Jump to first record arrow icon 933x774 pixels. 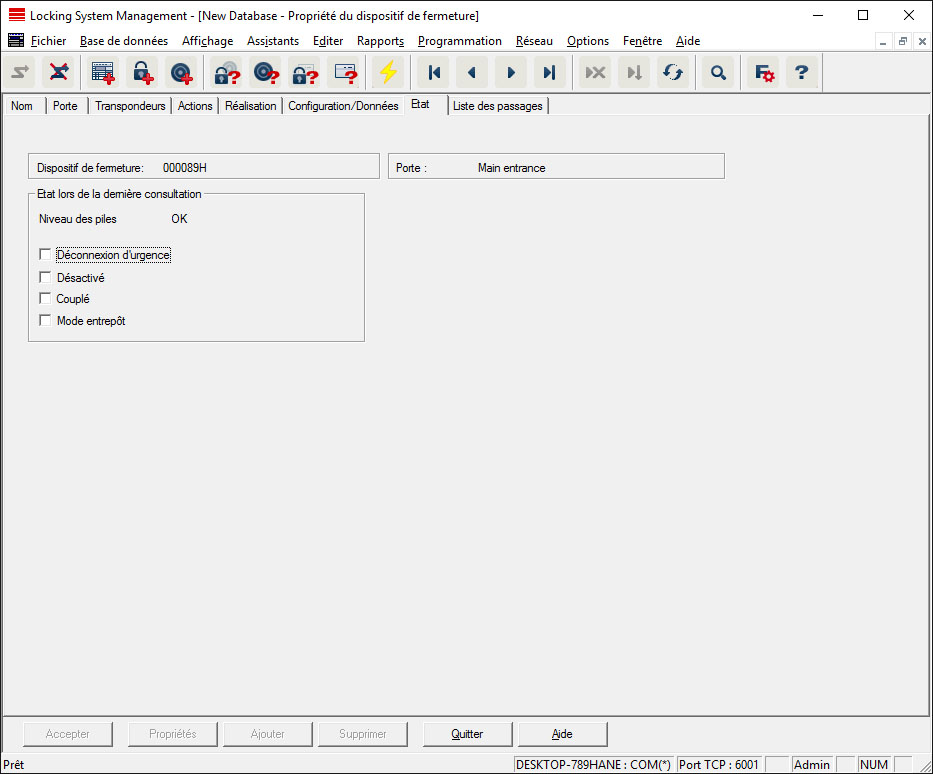tap(434, 73)
